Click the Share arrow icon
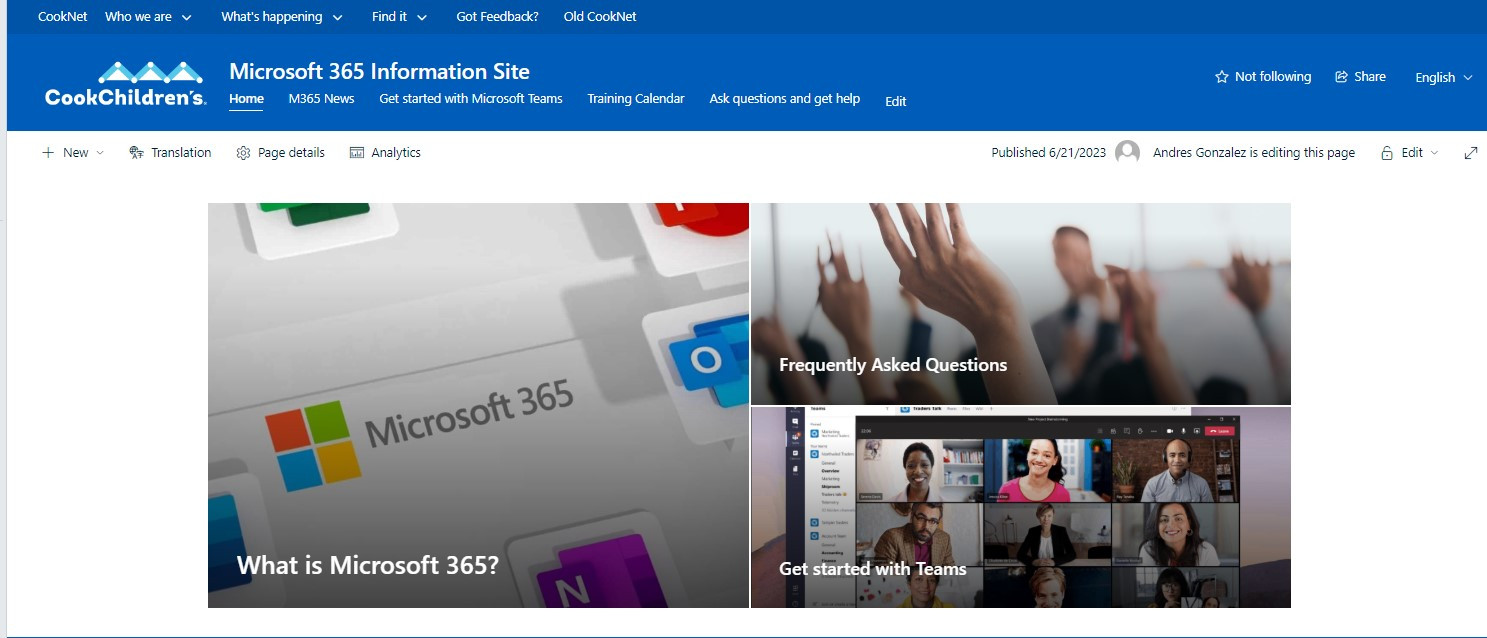 [x=1342, y=77]
